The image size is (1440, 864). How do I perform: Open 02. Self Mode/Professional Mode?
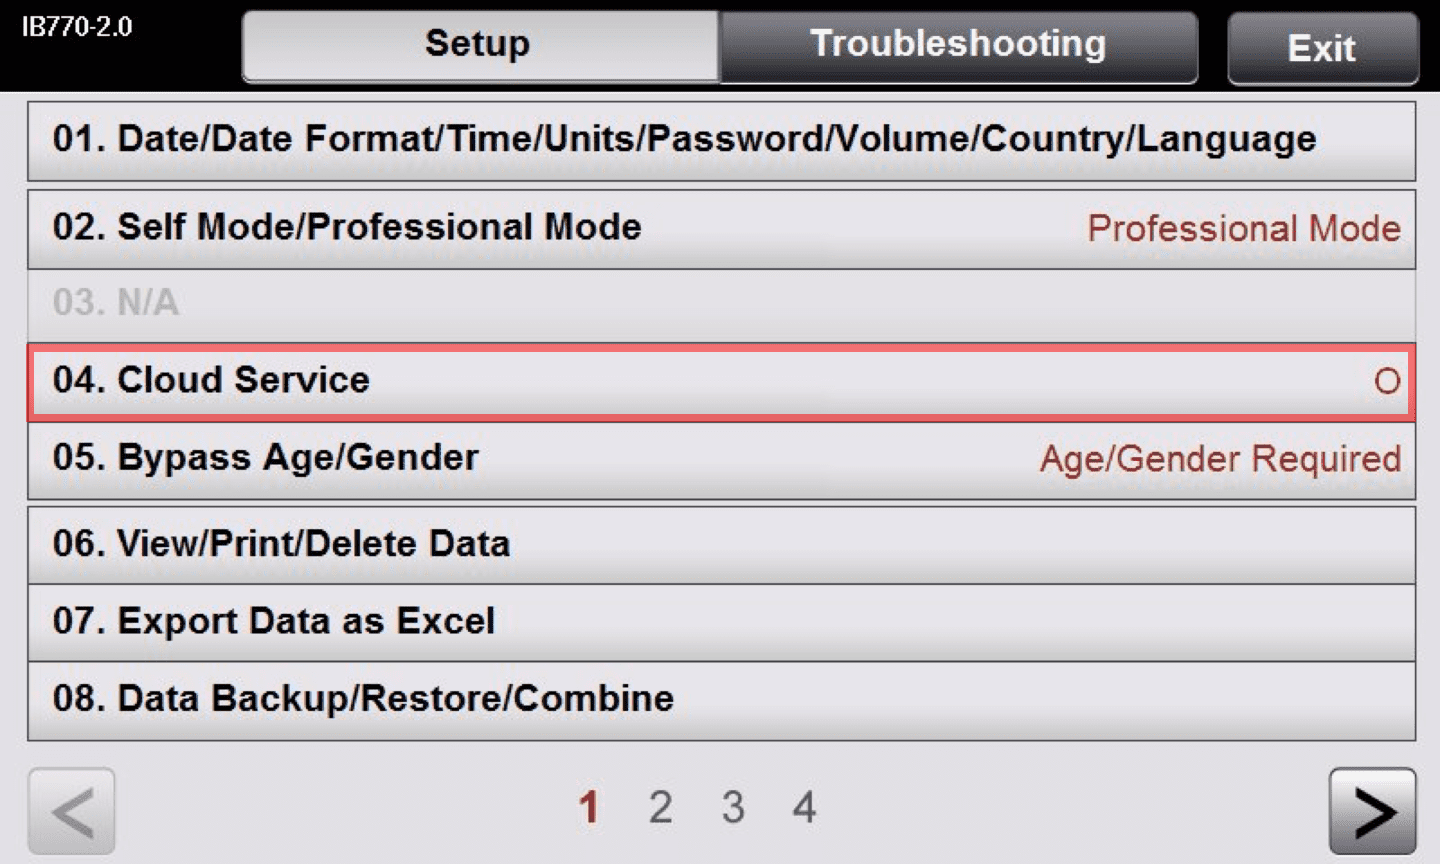click(x=721, y=229)
